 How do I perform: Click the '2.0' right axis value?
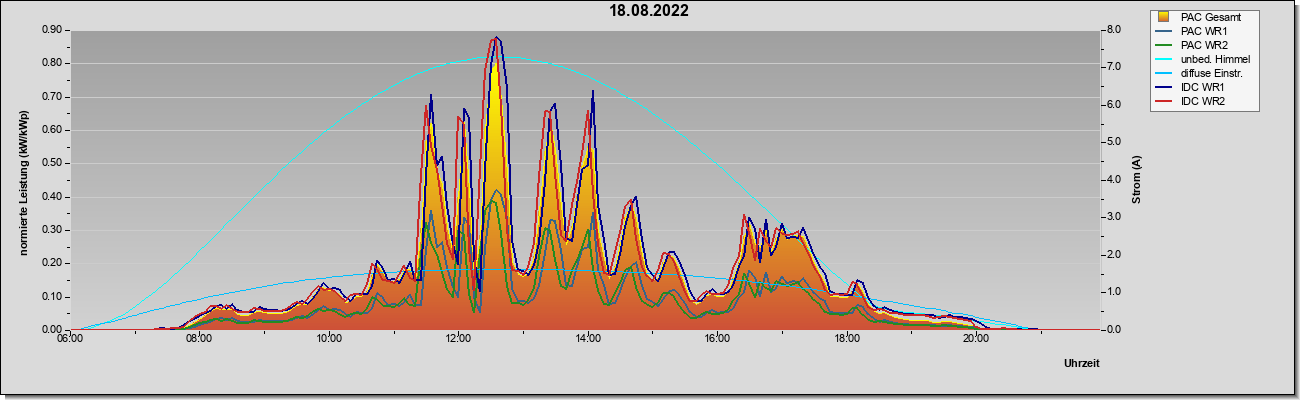coord(1113,255)
